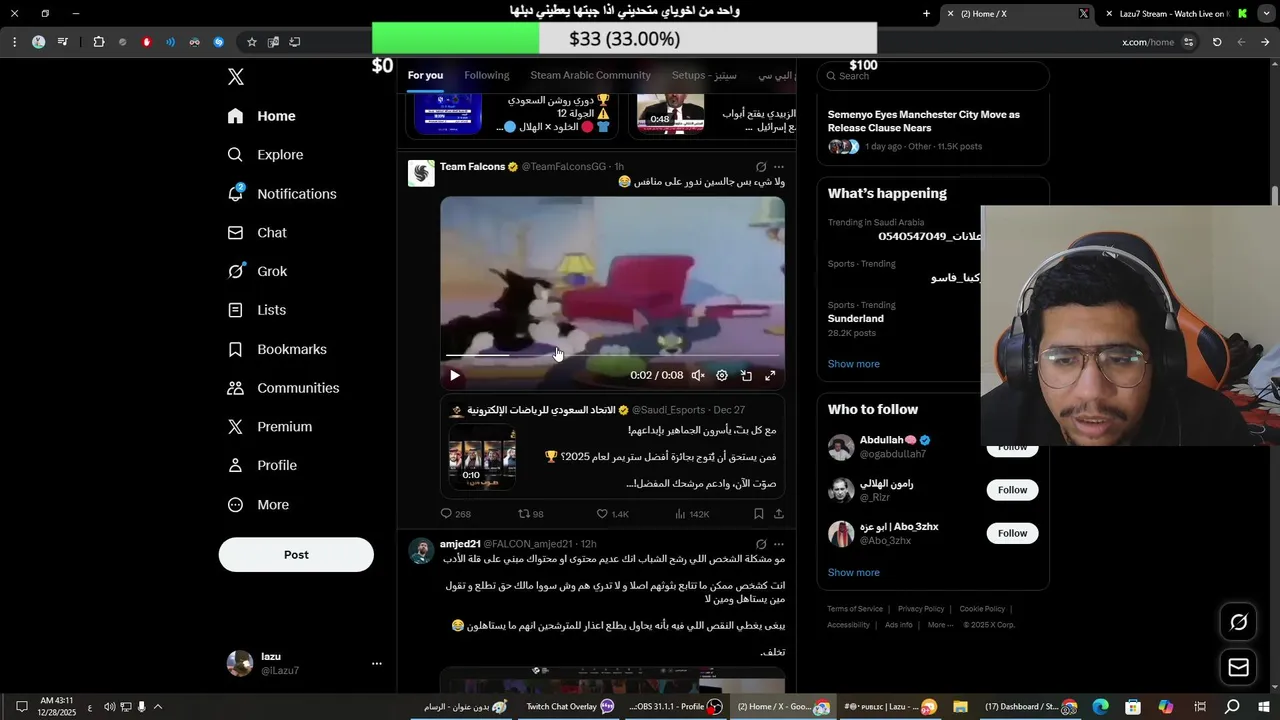The height and width of the screenshot is (720, 1280).
Task: Follow رامون الهلالي
Action: (1012, 490)
